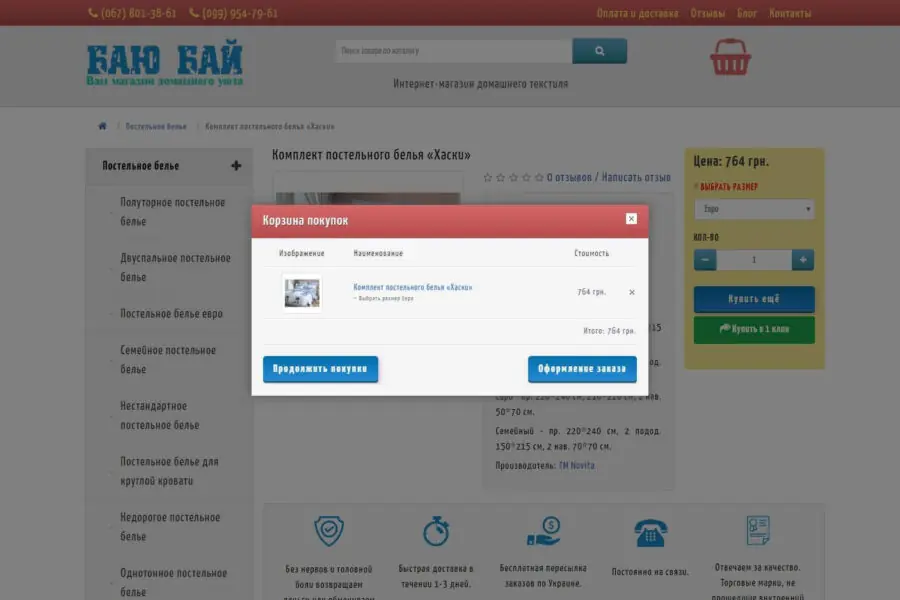Open the Блог menu link

point(747,13)
